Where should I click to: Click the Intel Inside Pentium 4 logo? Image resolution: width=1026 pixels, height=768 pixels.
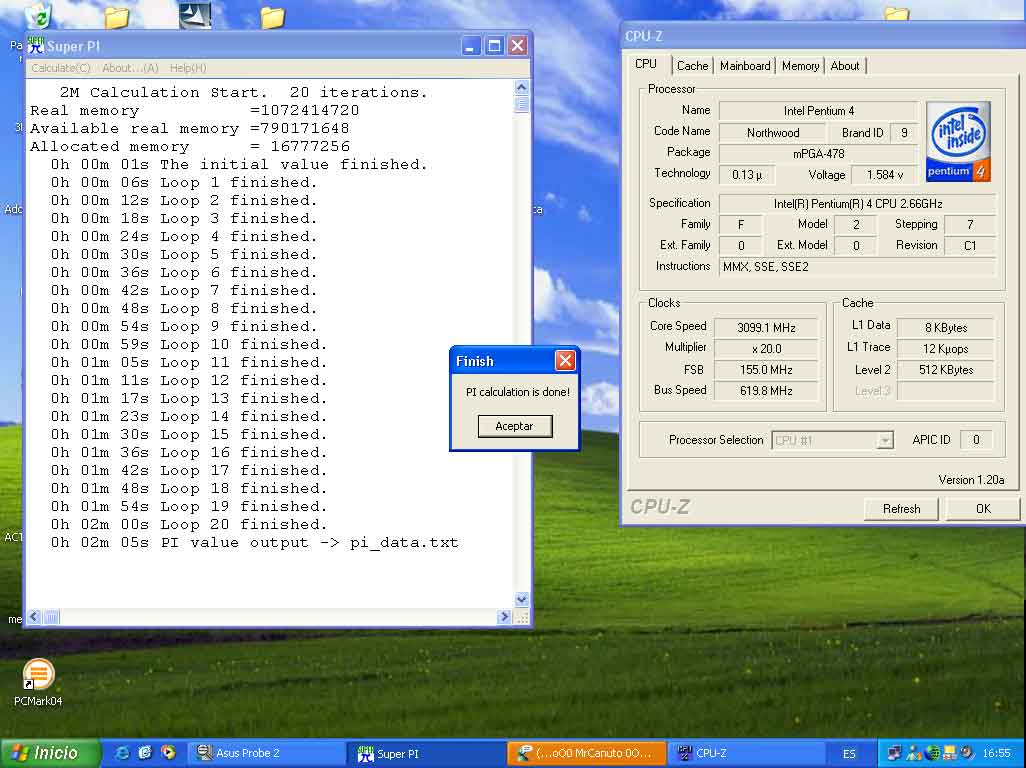(958, 141)
